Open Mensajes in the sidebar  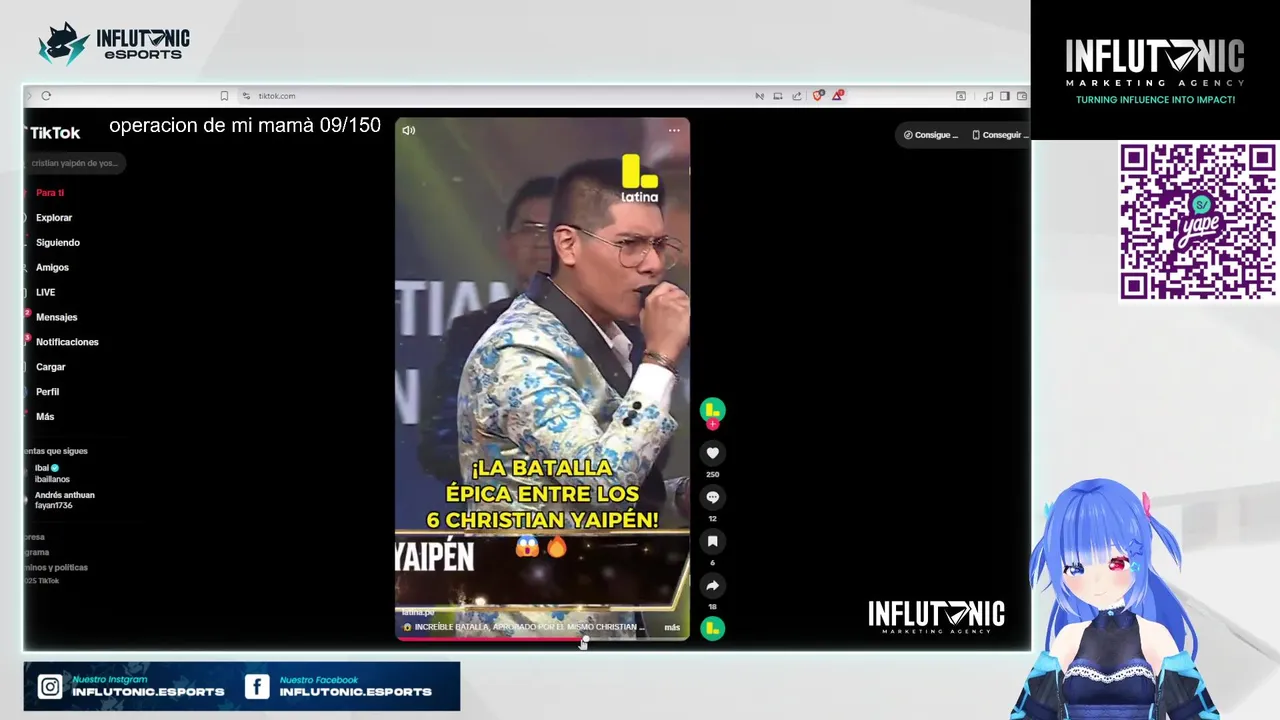56,317
